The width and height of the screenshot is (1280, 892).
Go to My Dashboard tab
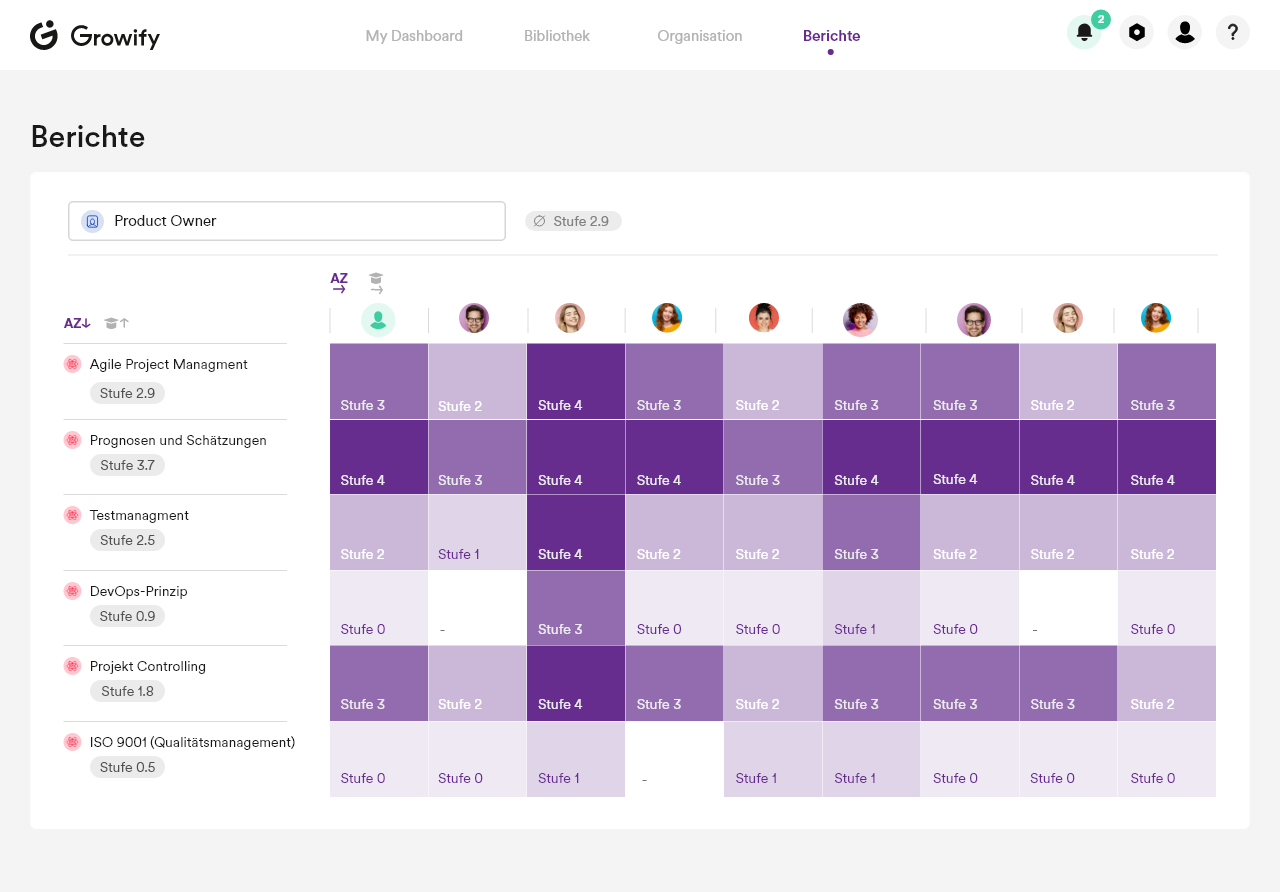point(414,36)
